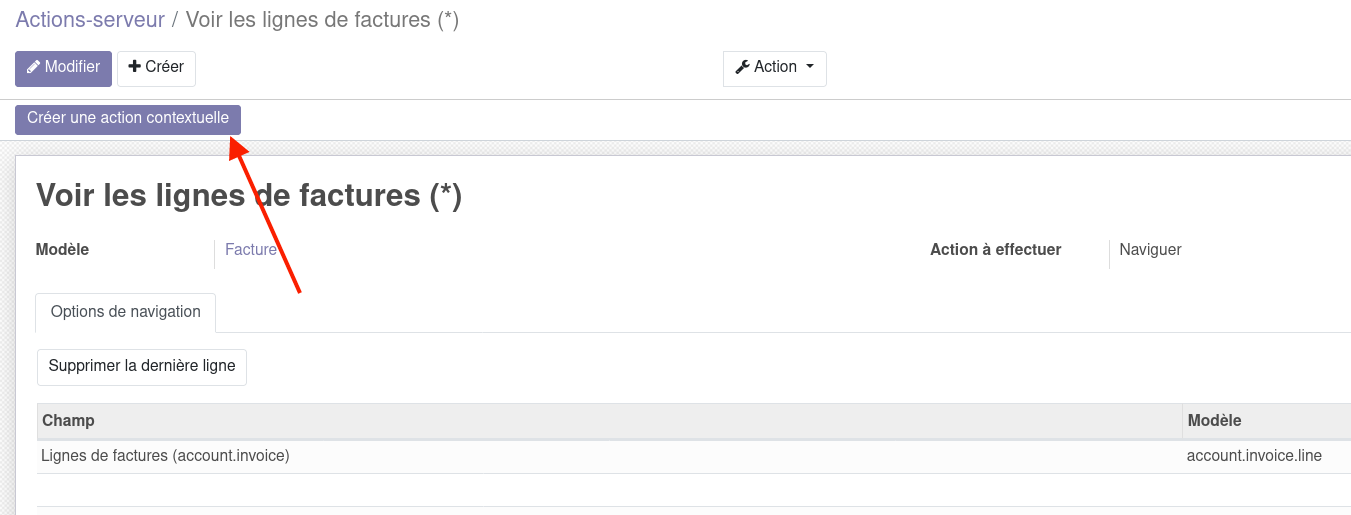Go back to Actions-serveur breadcrumb
1351x515 pixels.
click(x=90, y=20)
